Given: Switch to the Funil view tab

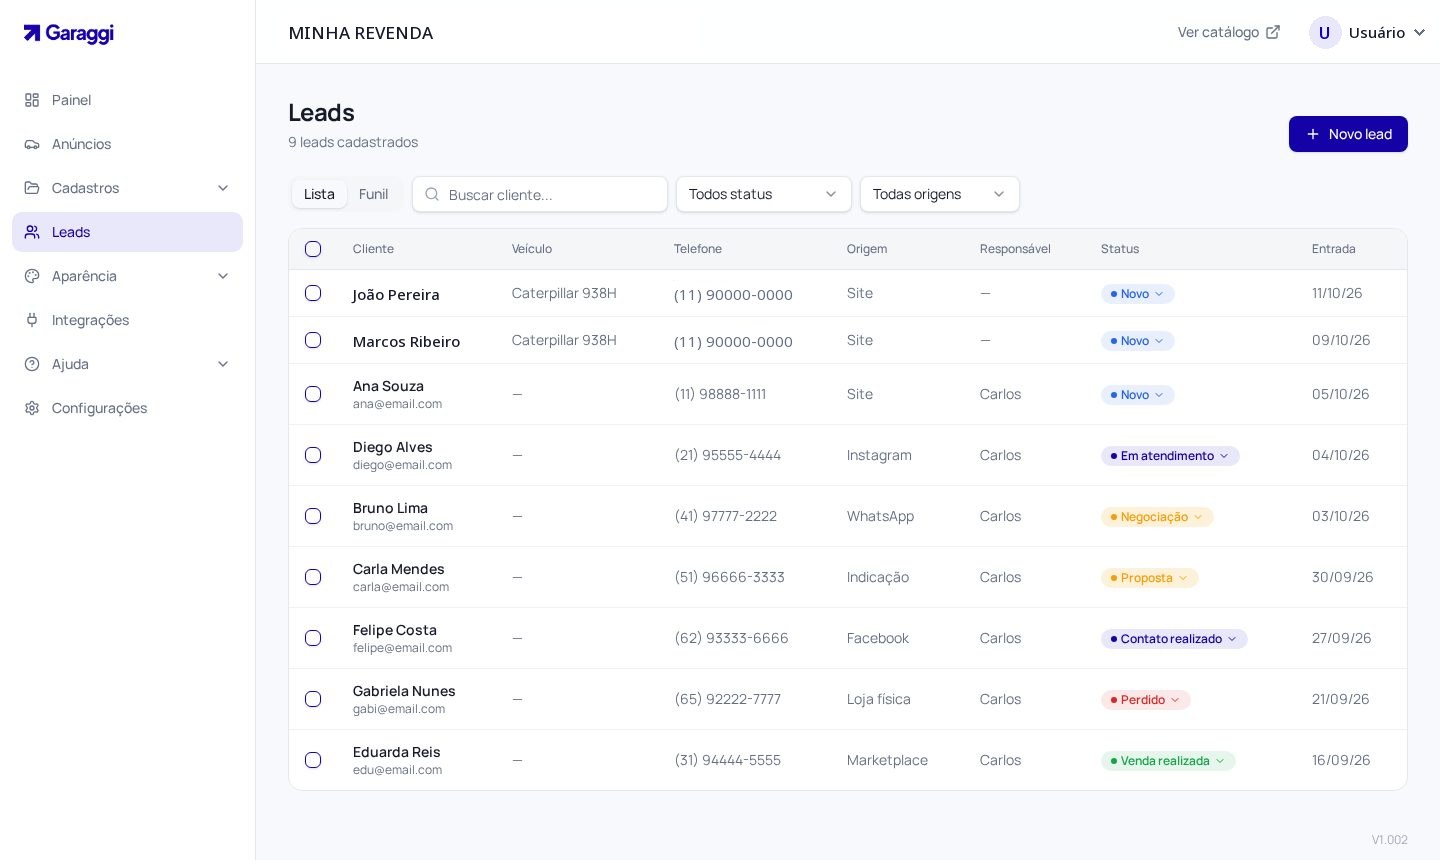Looking at the screenshot, I should point(373,194).
